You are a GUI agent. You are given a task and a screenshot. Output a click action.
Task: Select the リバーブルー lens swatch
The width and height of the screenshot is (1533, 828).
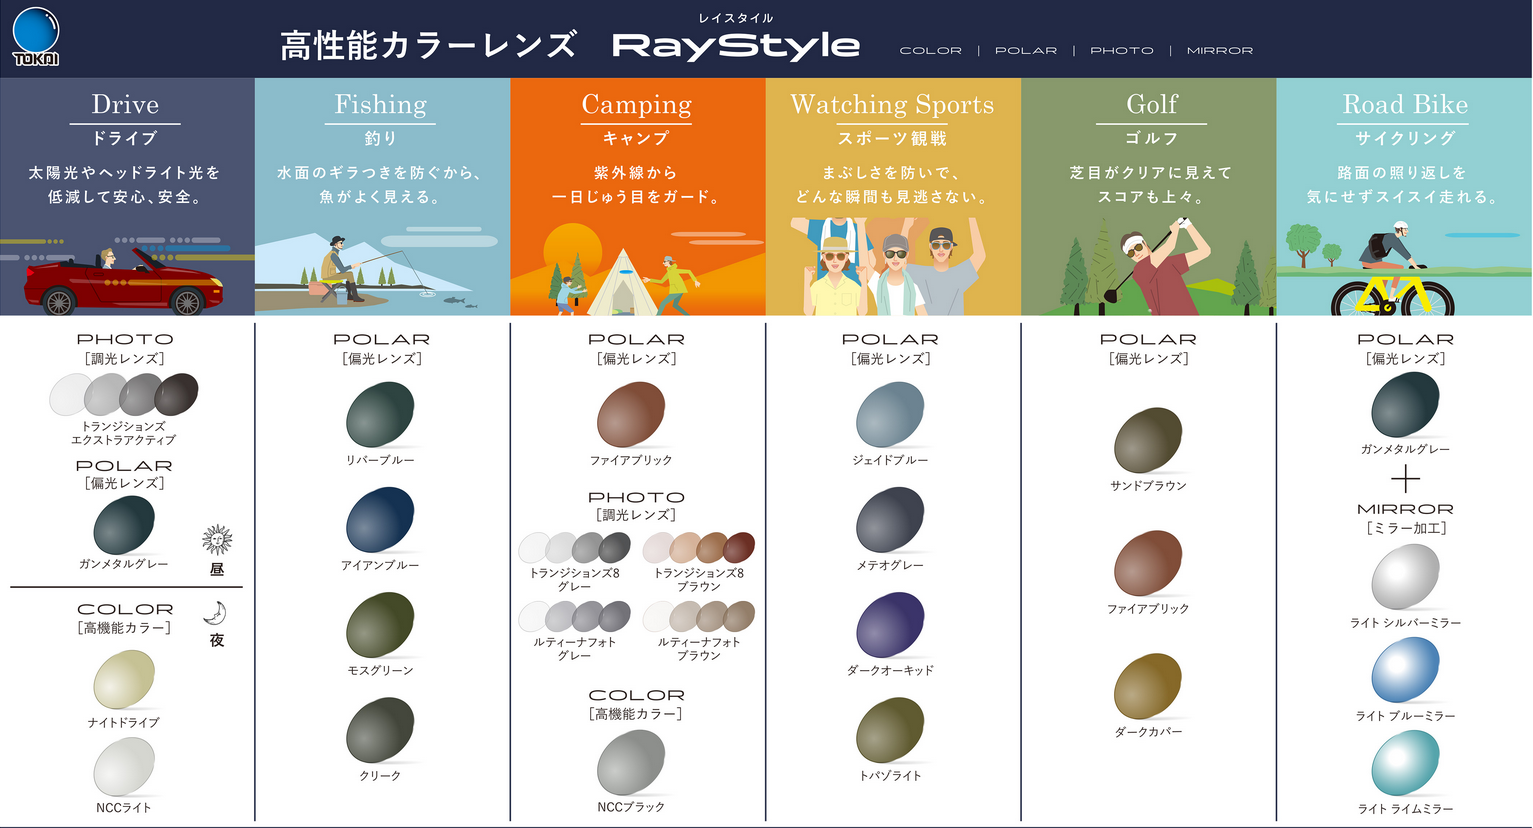tap(380, 416)
